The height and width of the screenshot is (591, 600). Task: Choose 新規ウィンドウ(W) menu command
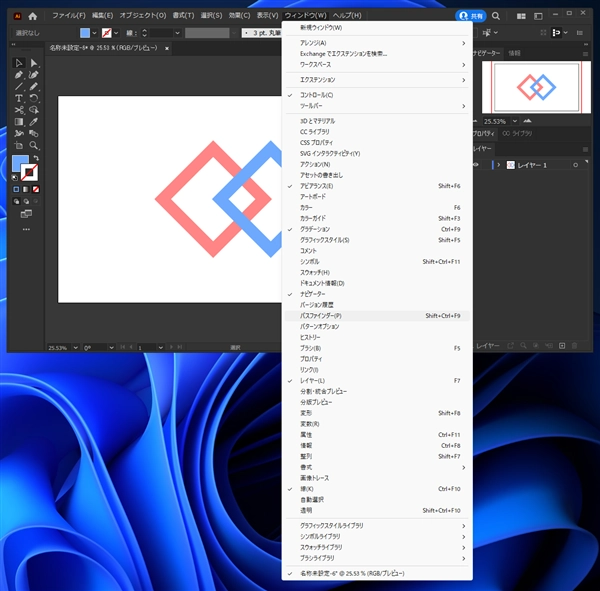pyautogui.click(x=377, y=28)
